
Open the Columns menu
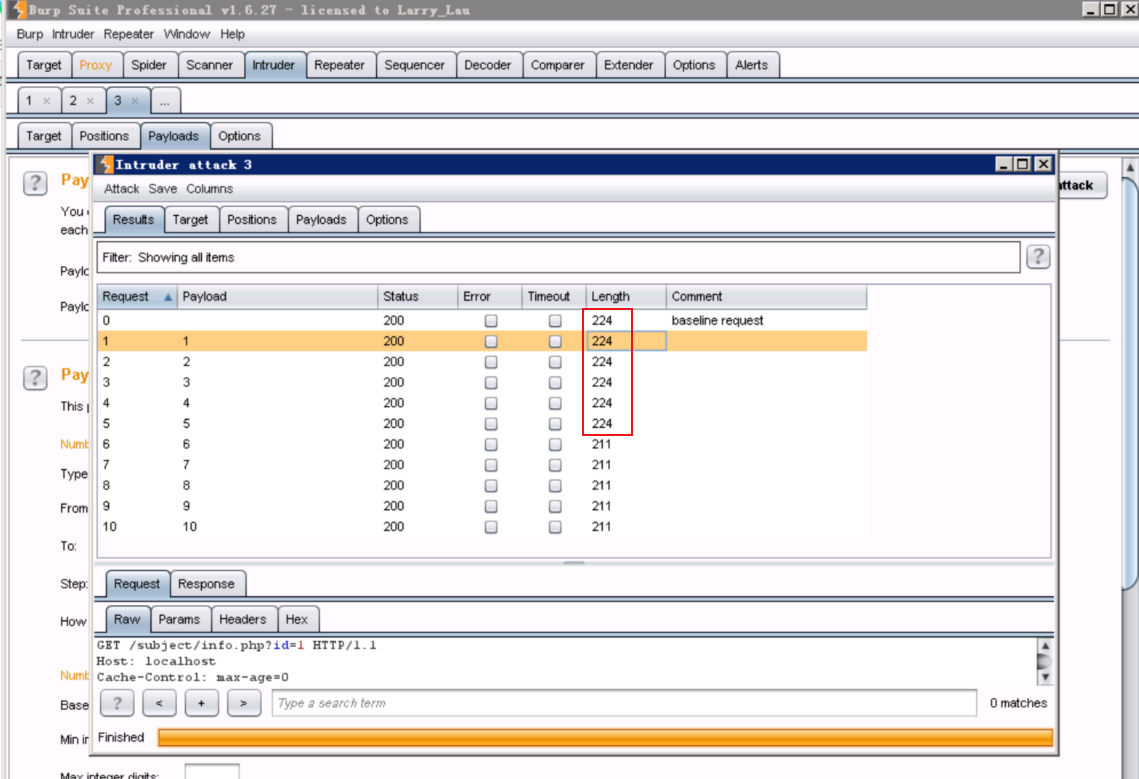(x=209, y=189)
